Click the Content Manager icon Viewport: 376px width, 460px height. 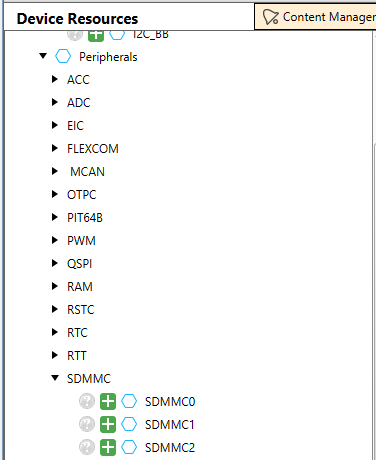point(270,17)
